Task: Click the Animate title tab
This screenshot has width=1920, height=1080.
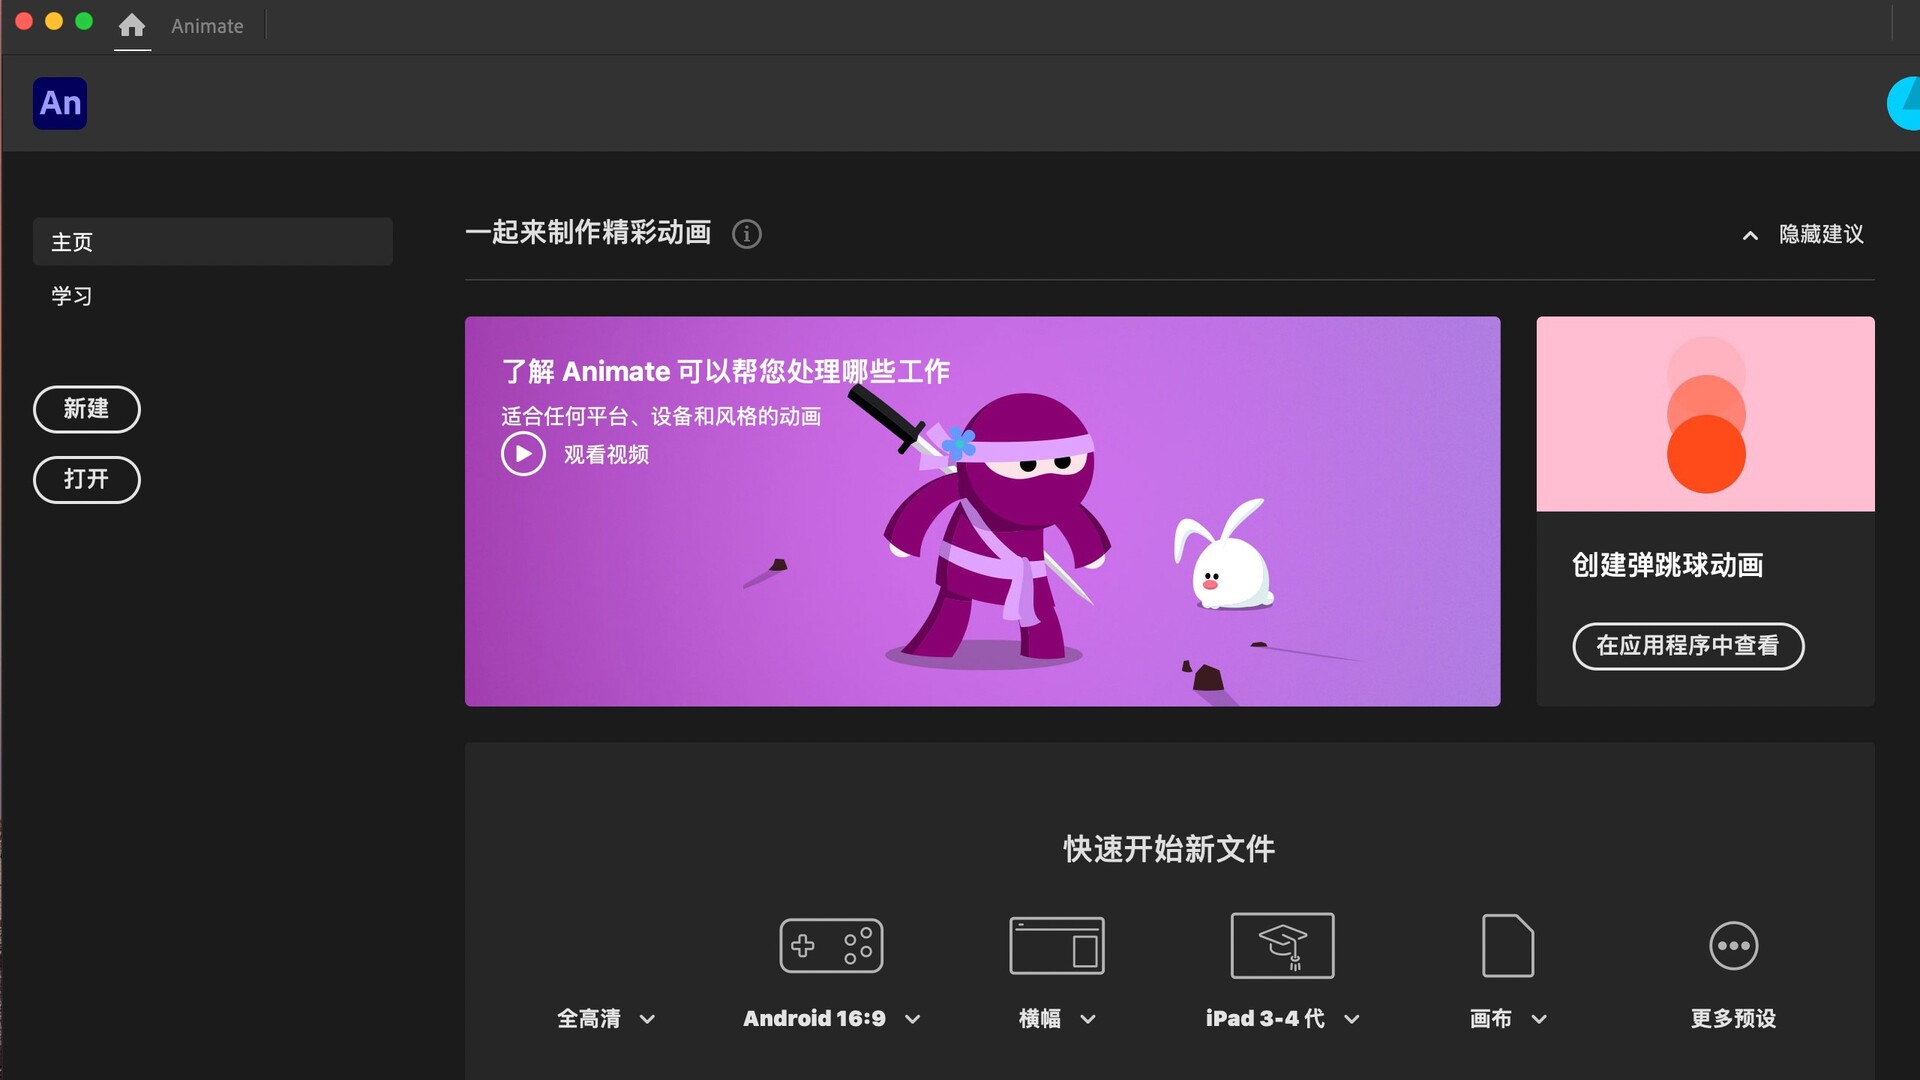Action: point(207,26)
